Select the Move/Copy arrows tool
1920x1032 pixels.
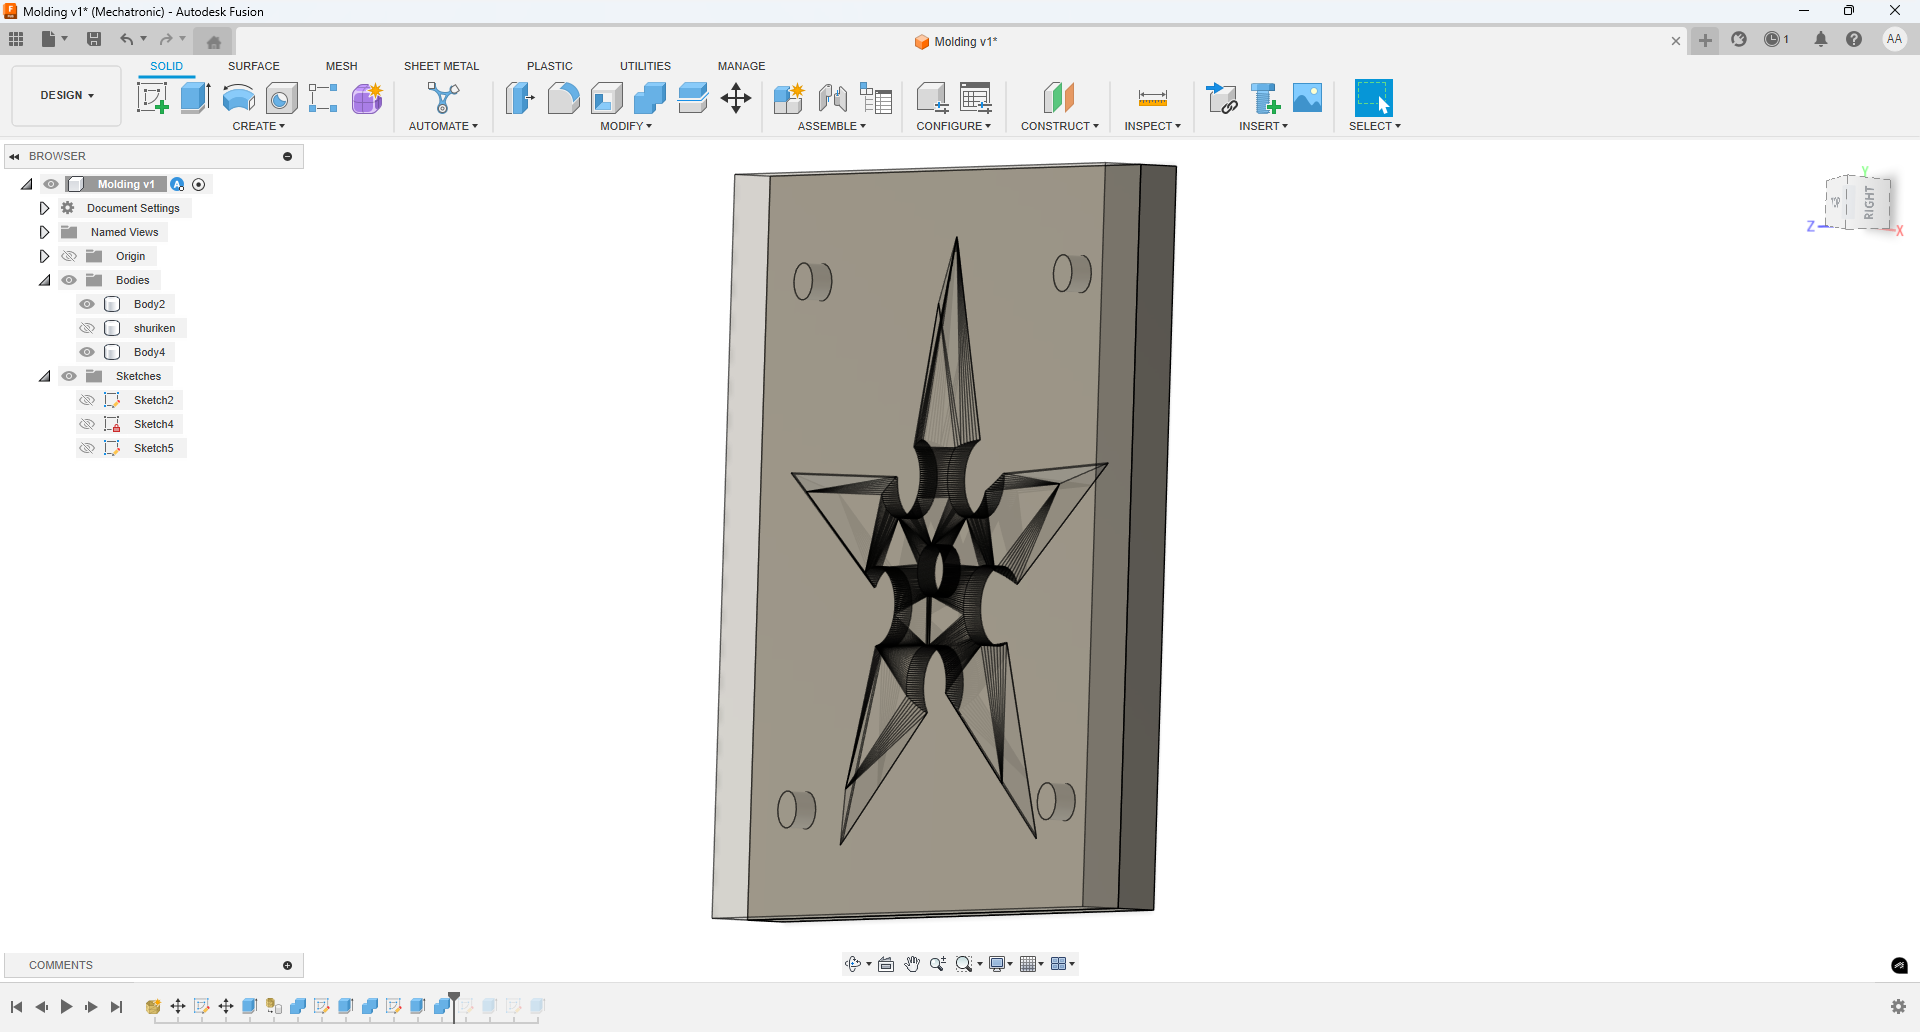coord(736,98)
